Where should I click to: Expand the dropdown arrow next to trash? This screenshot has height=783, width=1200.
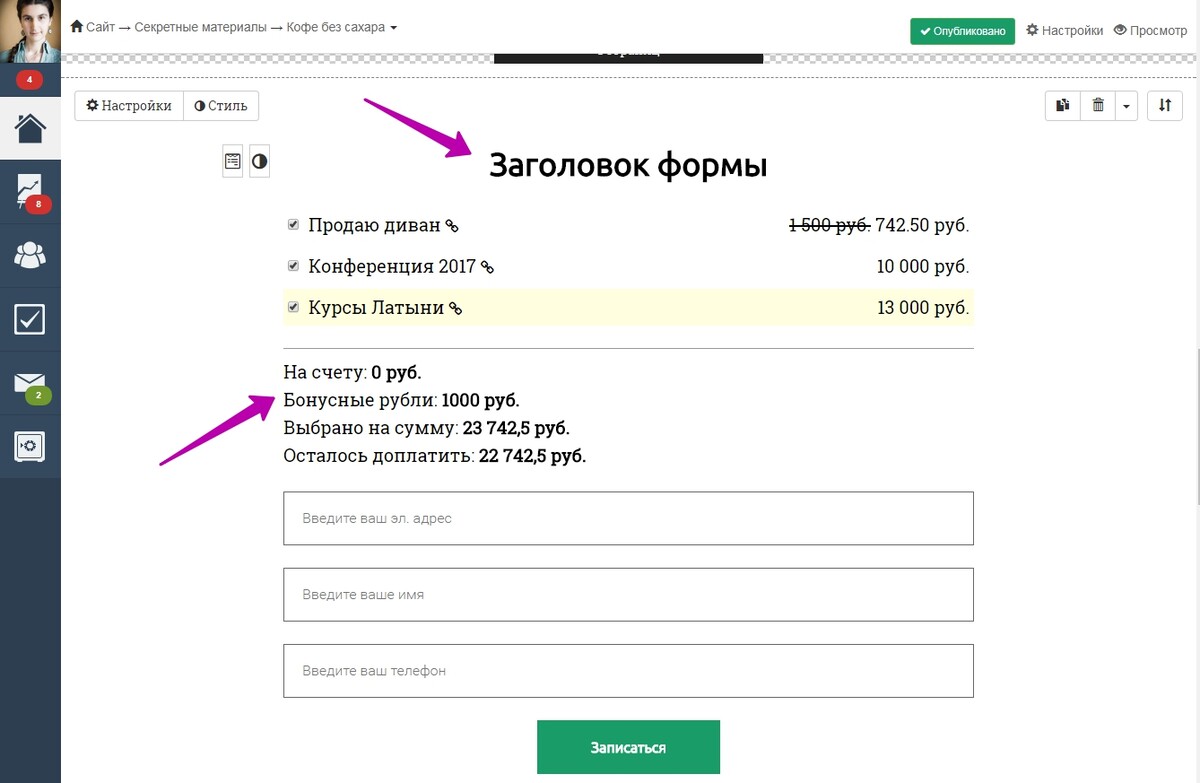[1127, 105]
